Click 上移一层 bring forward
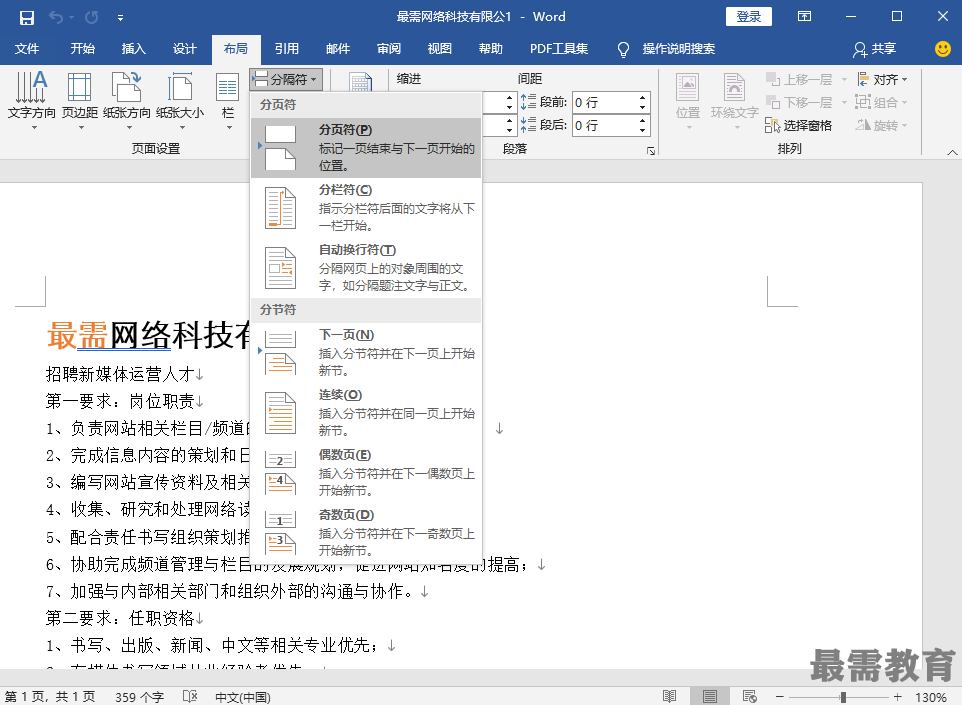The width and height of the screenshot is (962, 705). coord(799,80)
